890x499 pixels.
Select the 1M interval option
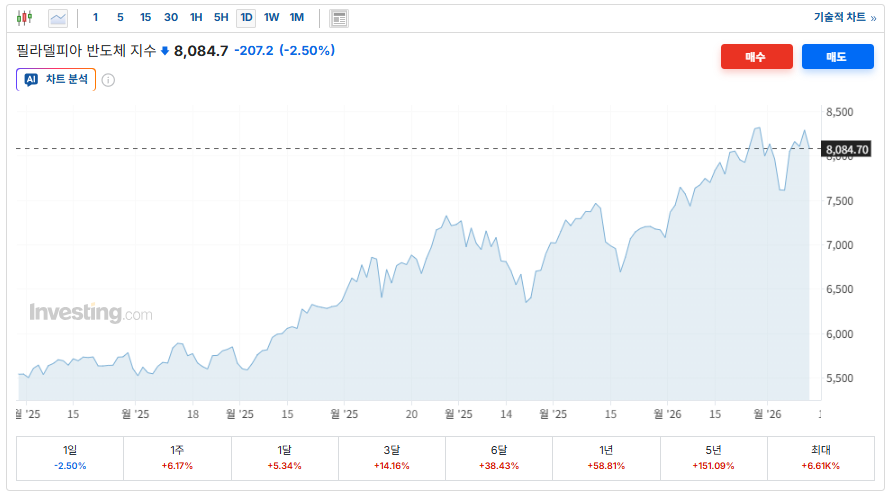tap(297, 17)
